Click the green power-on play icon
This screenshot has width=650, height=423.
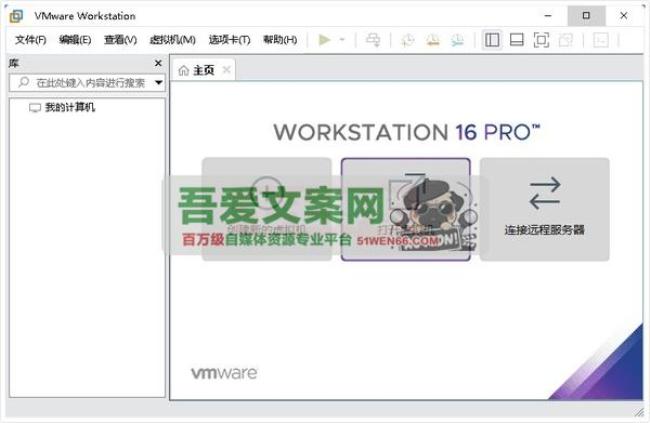point(325,40)
